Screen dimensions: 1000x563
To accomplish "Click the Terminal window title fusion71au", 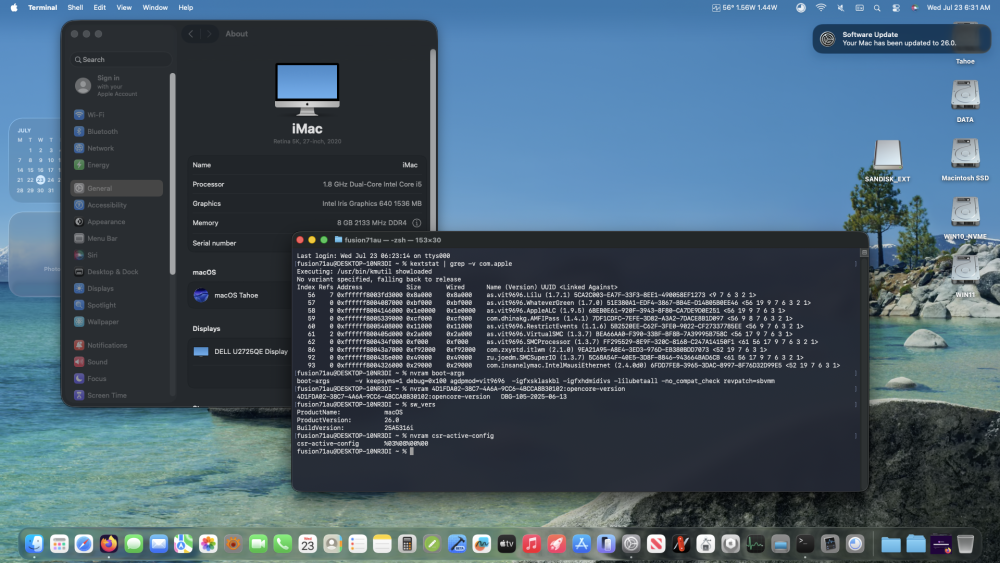I will pyautogui.click(x=388, y=240).
